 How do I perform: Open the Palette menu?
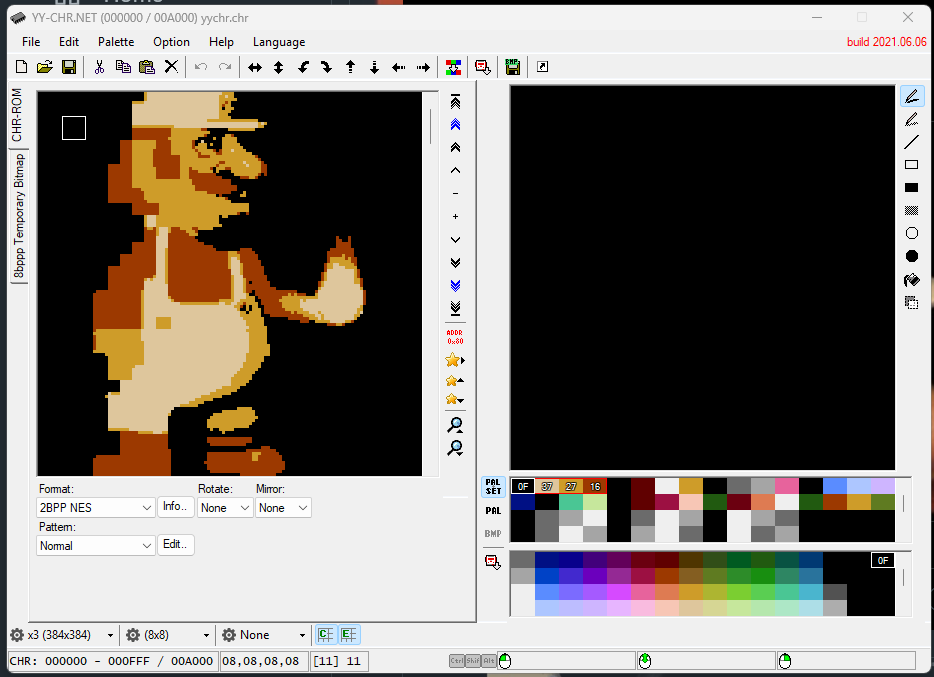[x=116, y=42]
